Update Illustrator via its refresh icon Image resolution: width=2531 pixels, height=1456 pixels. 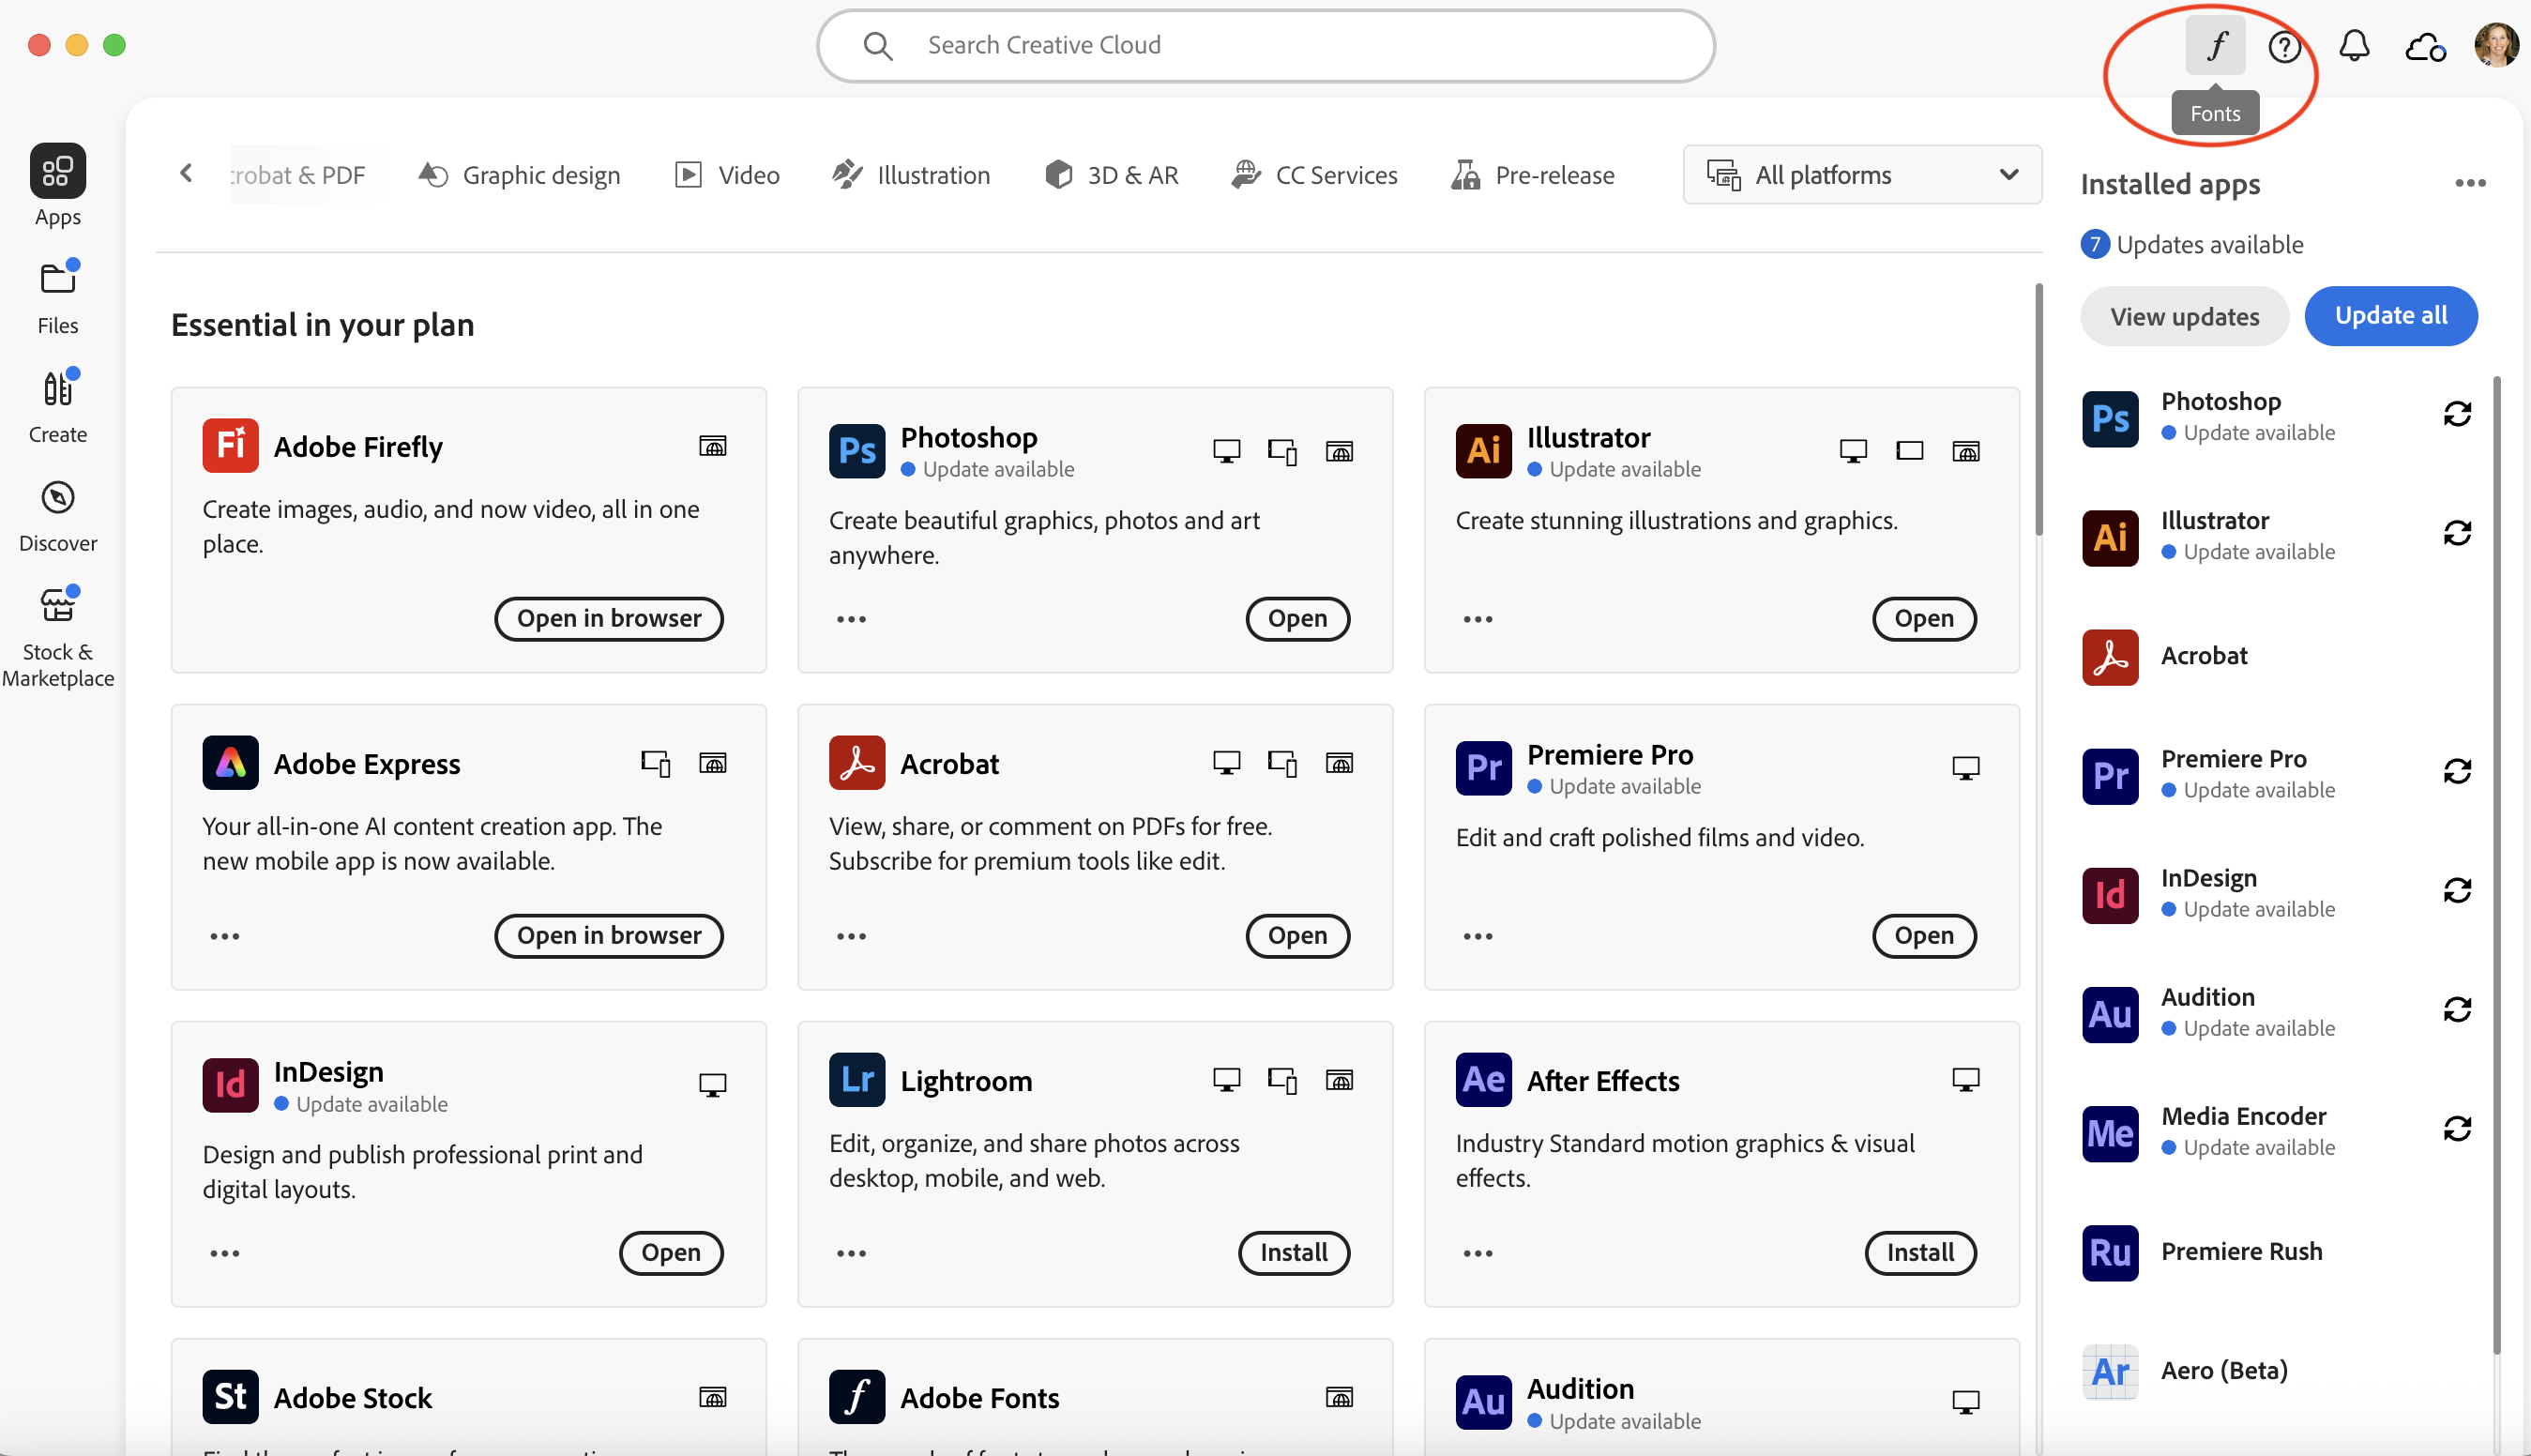click(x=2456, y=533)
